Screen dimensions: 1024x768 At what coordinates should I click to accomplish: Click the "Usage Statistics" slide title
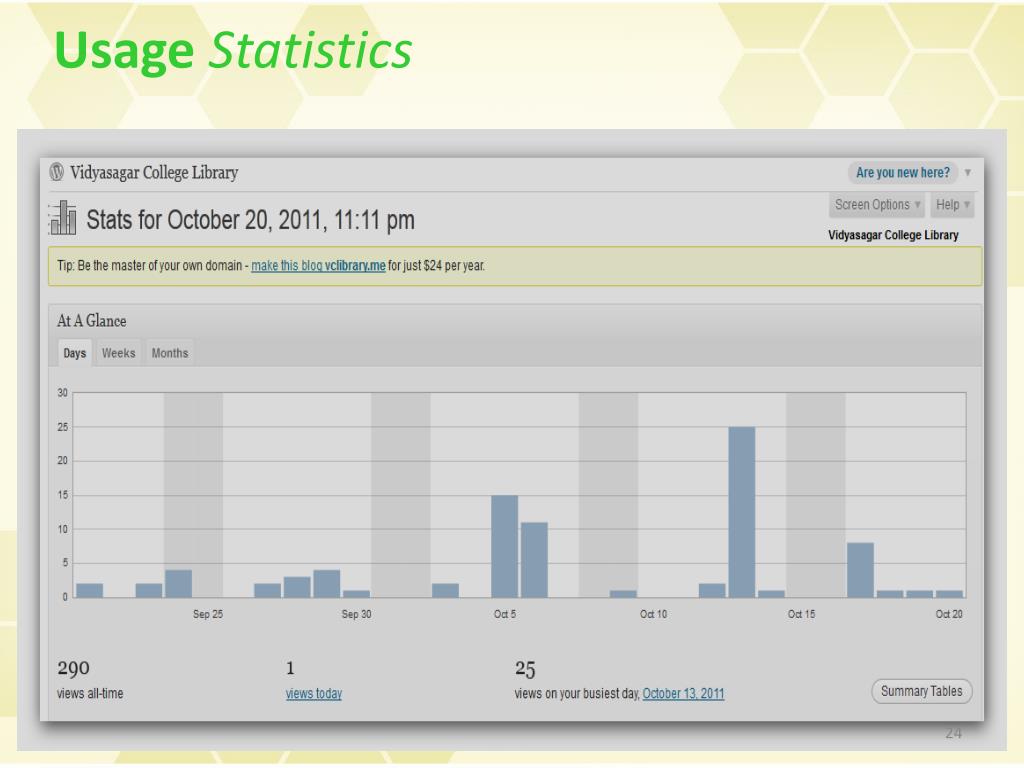[233, 52]
